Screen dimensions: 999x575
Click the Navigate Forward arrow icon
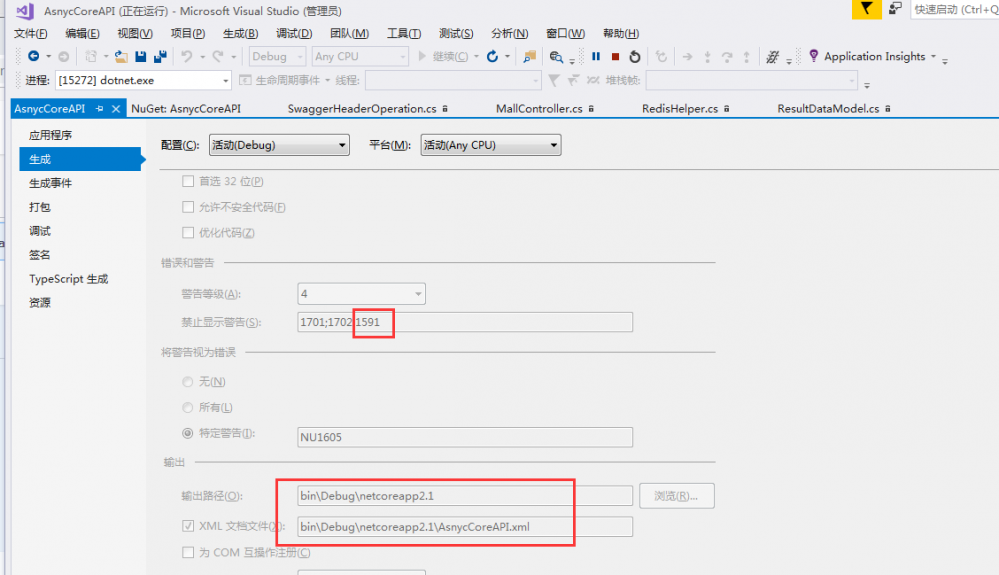click(64, 57)
